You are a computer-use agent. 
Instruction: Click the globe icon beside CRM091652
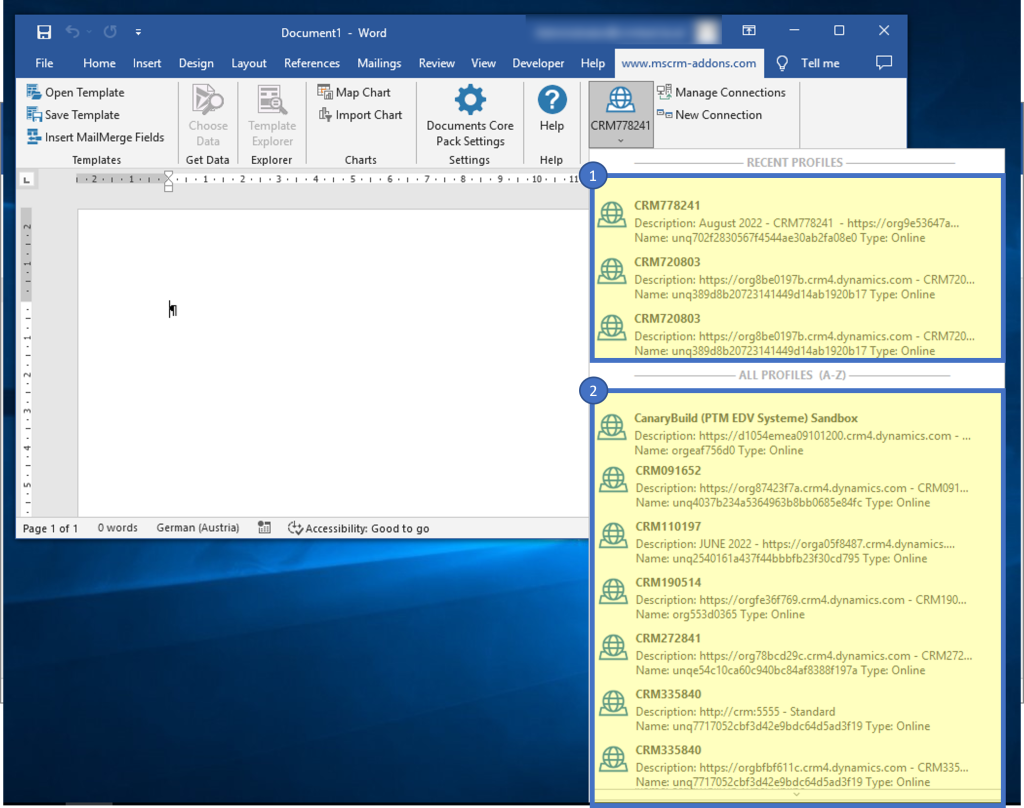click(613, 479)
